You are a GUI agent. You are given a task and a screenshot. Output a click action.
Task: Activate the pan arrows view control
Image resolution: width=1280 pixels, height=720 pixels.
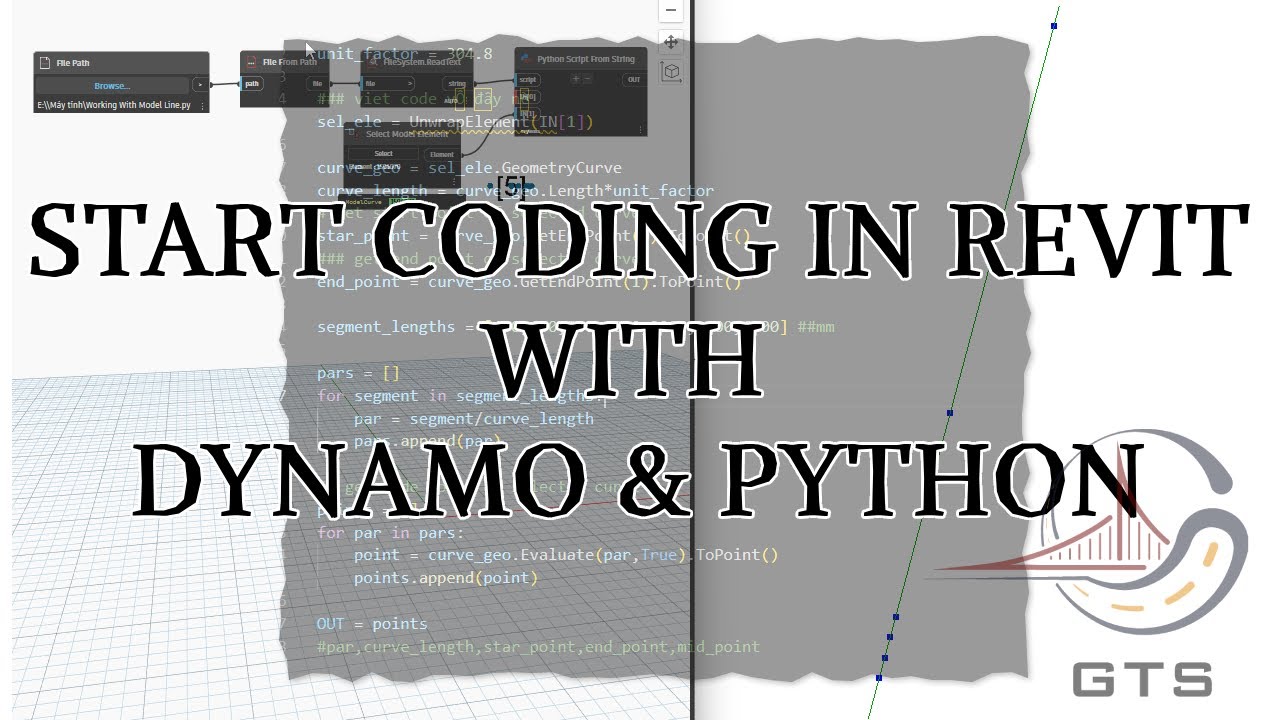pyautogui.click(x=671, y=42)
